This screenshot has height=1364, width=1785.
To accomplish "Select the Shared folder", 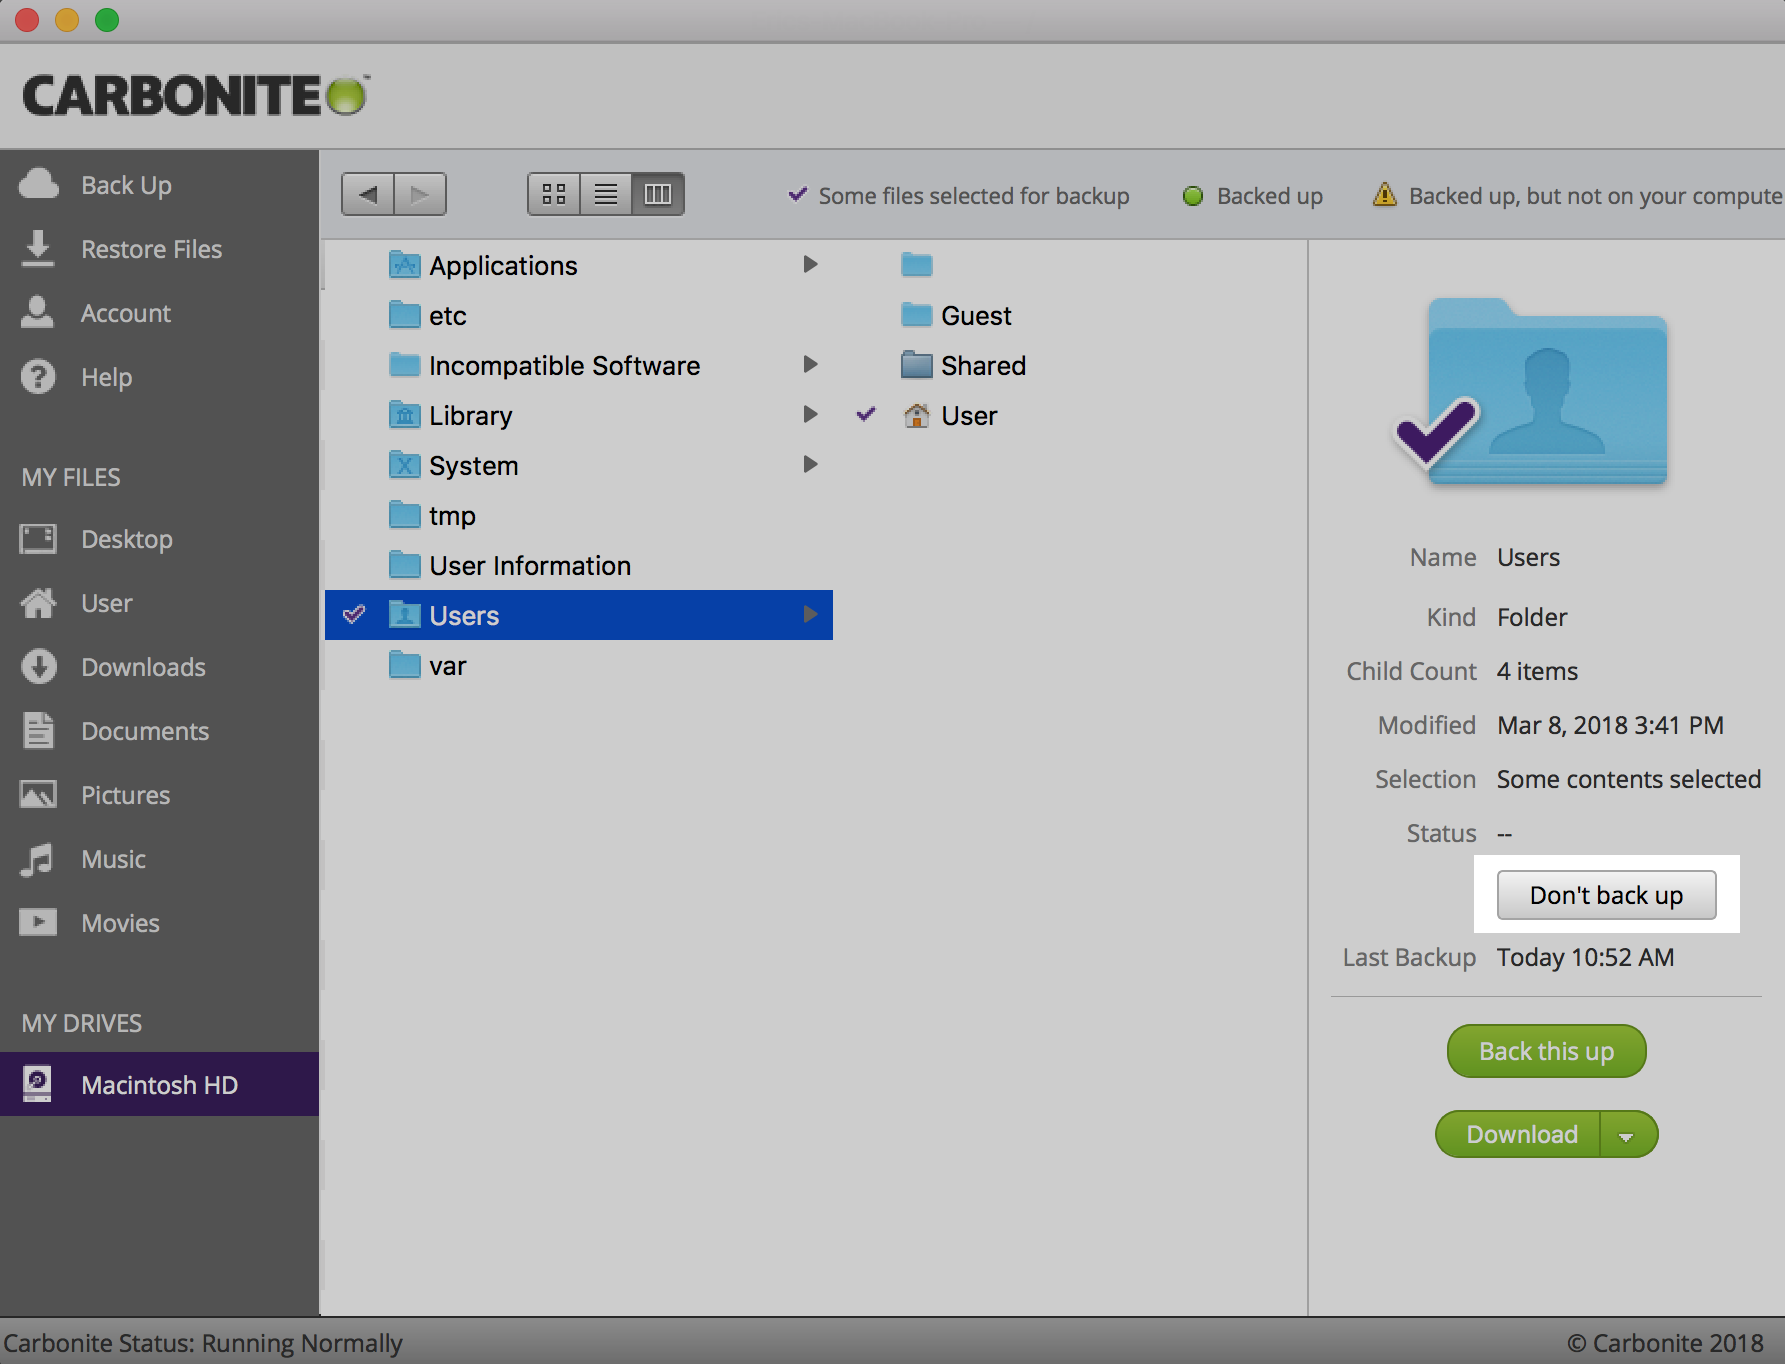I will coord(982,366).
